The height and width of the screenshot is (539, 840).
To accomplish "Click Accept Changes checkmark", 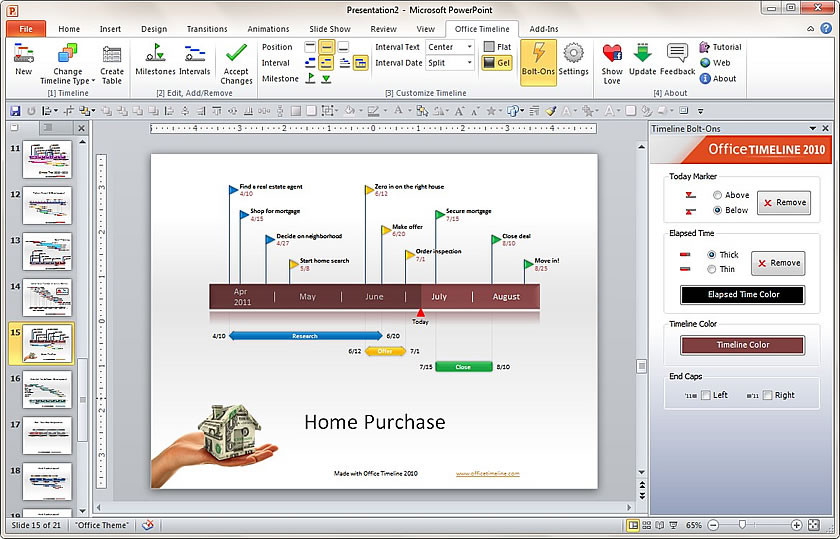I will coord(236,64).
